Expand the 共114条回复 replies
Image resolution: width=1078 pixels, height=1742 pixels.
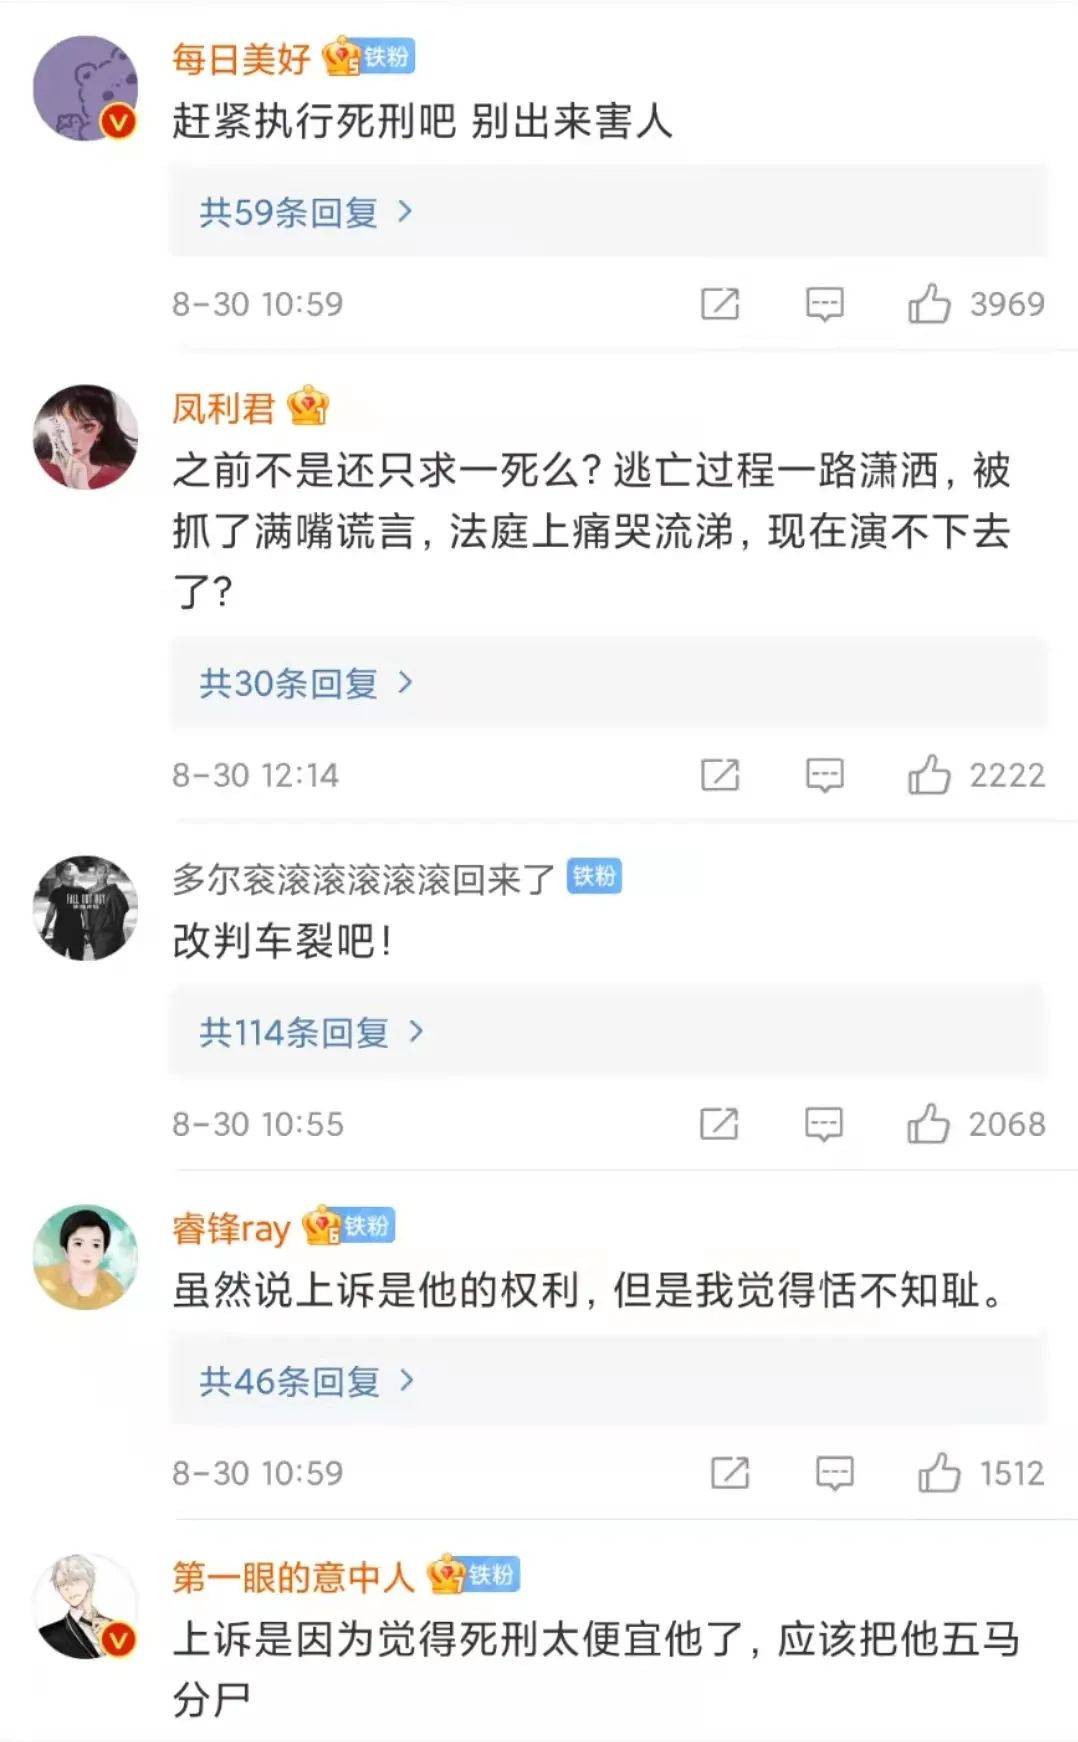pos(311,1031)
